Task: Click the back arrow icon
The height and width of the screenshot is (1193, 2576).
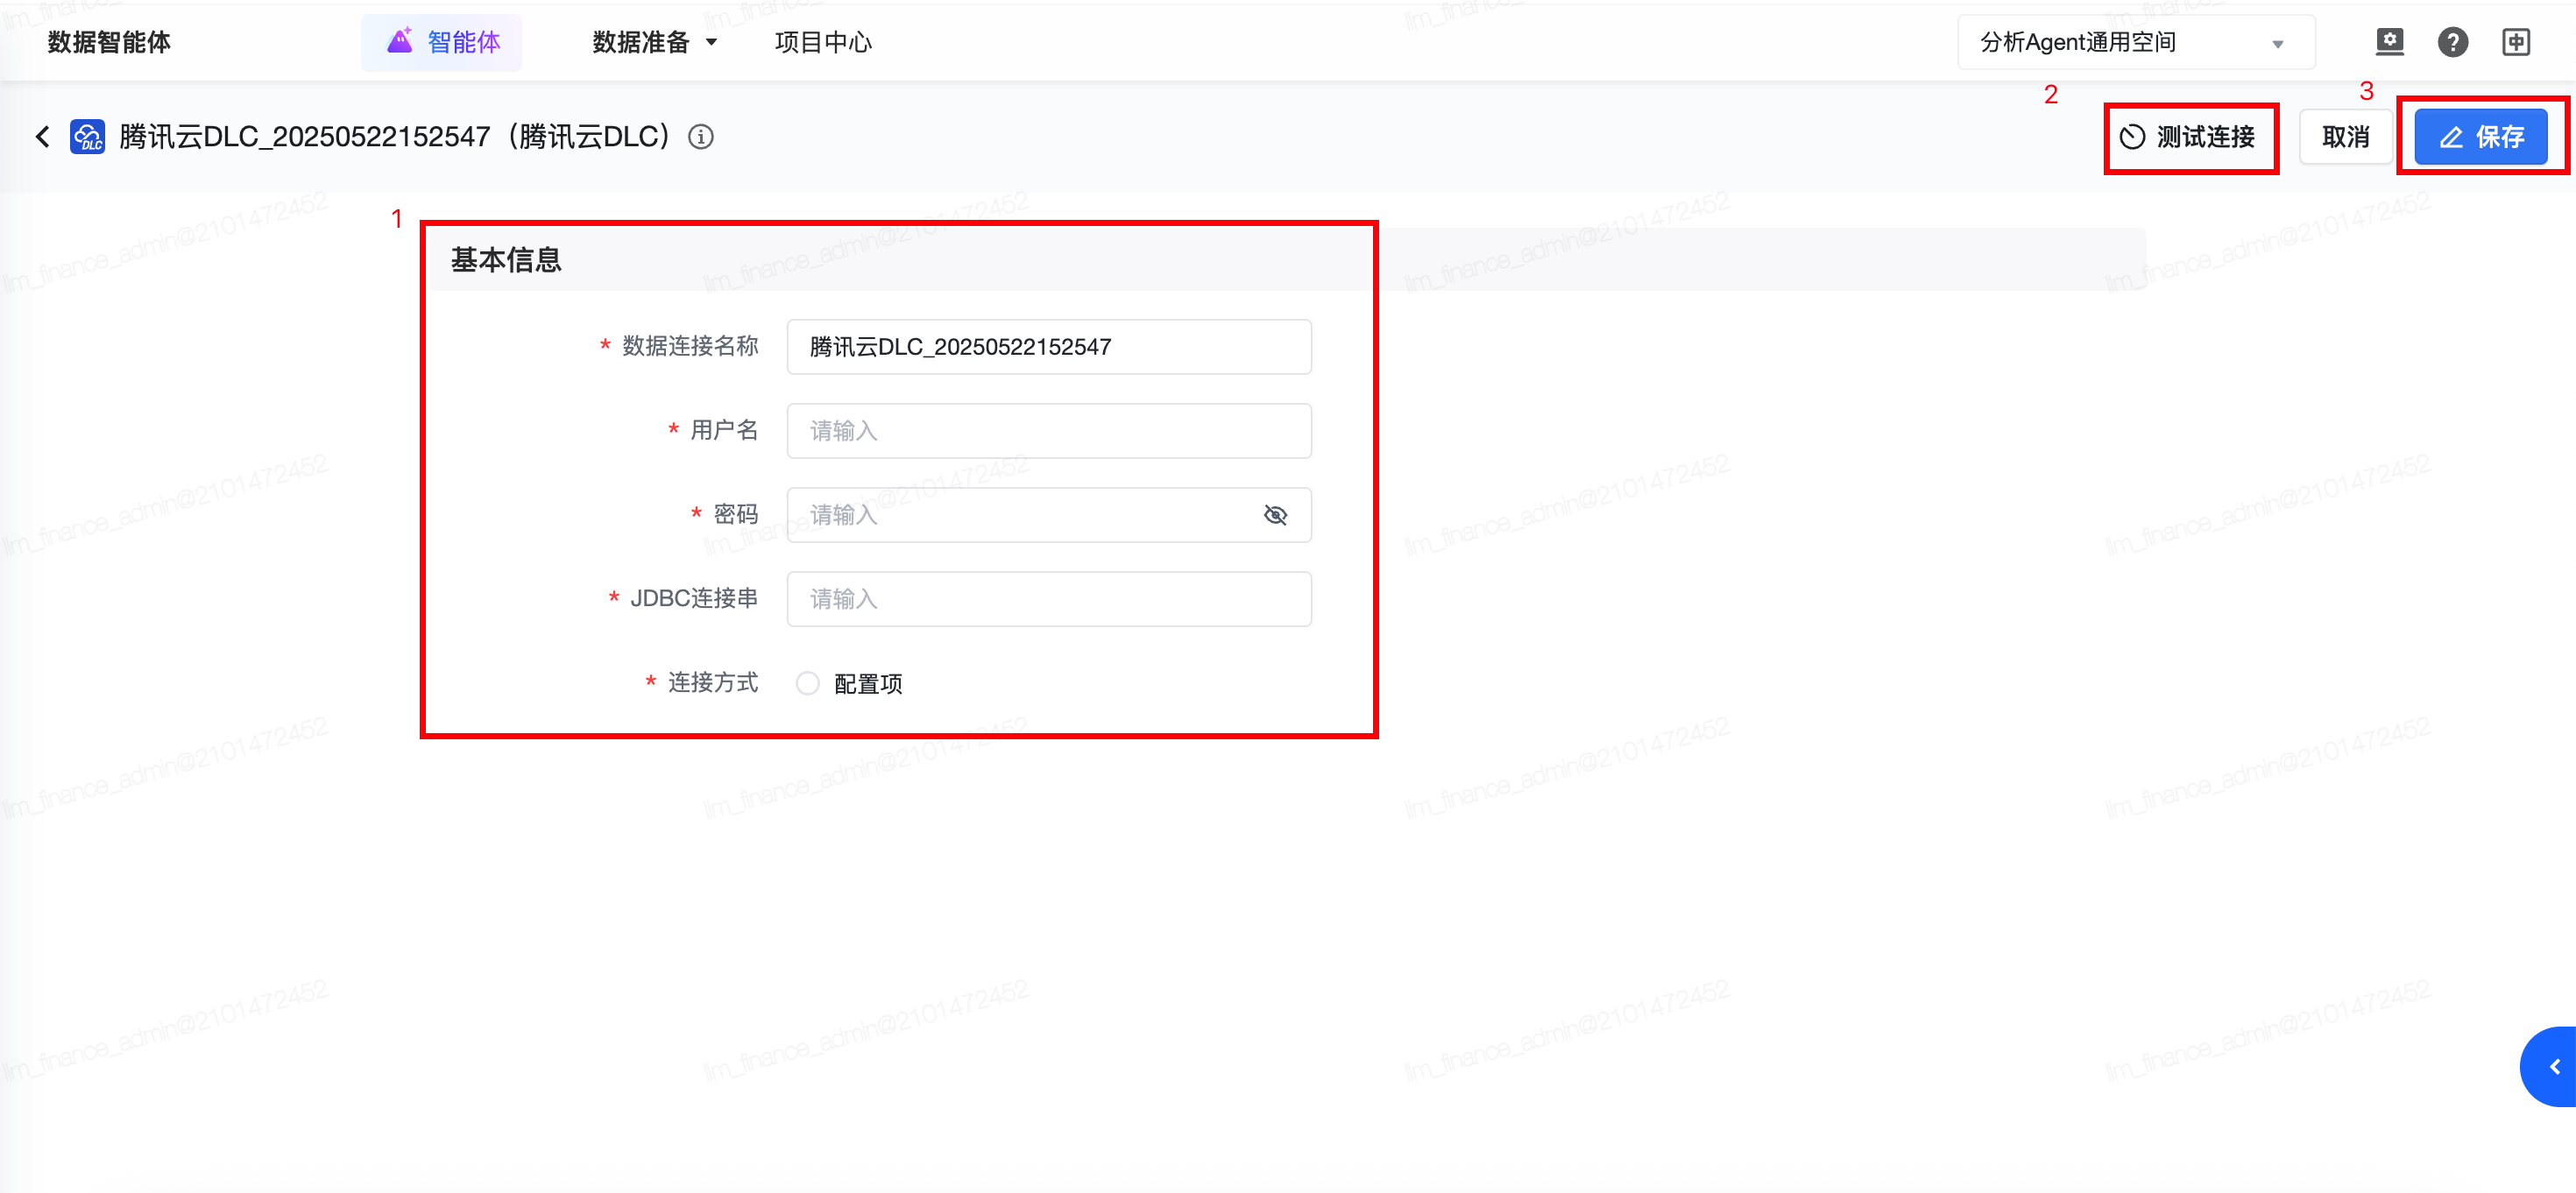Action: [x=43, y=137]
